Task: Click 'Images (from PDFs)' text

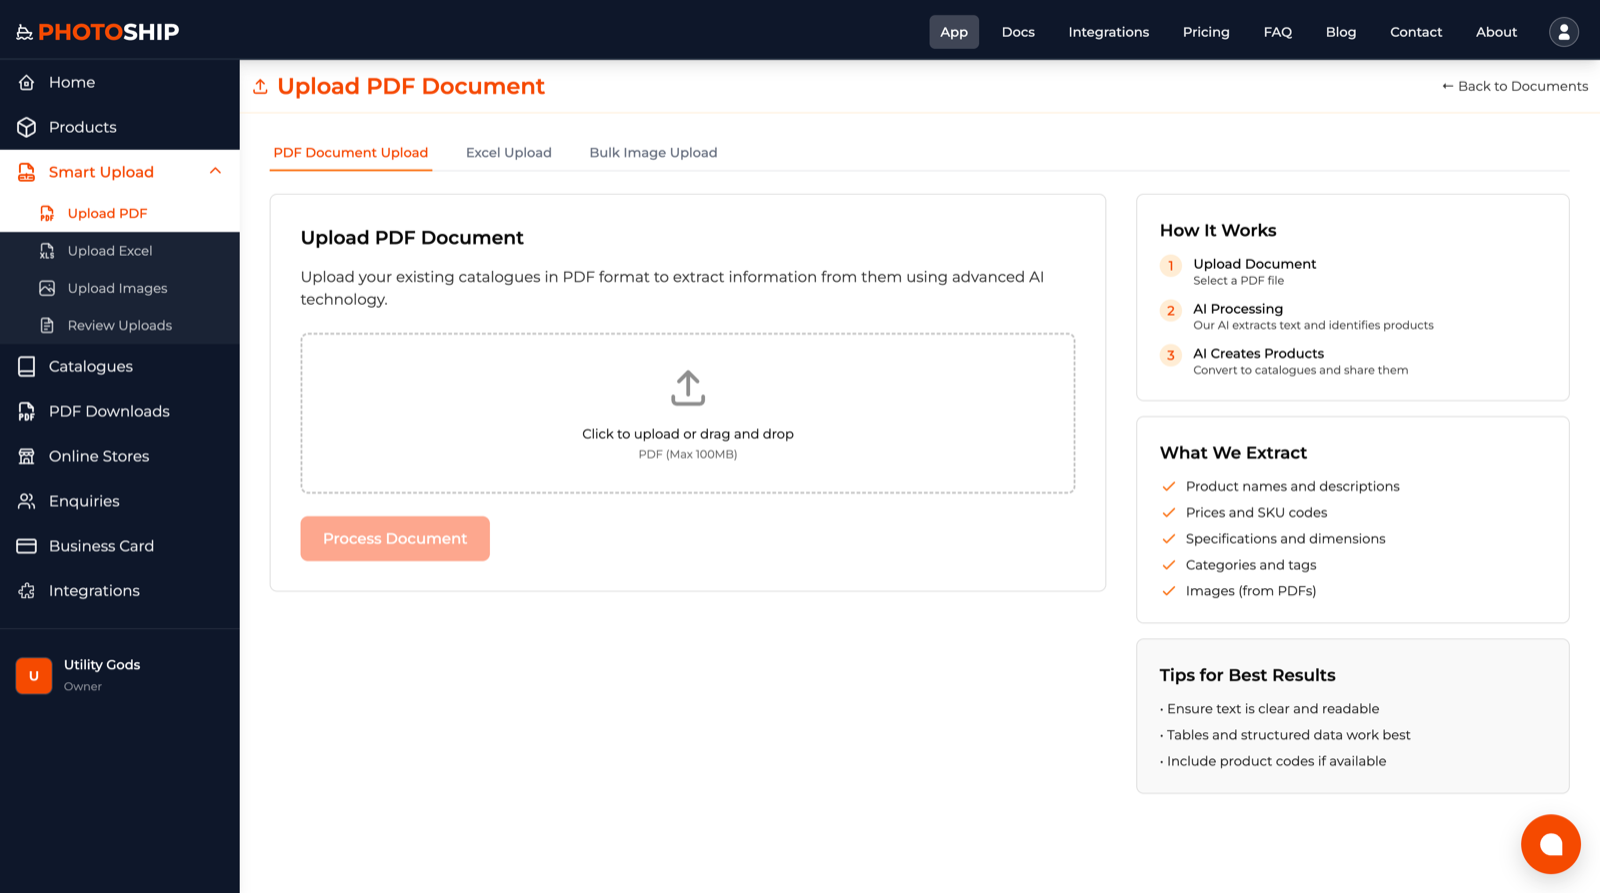Action: (1250, 591)
